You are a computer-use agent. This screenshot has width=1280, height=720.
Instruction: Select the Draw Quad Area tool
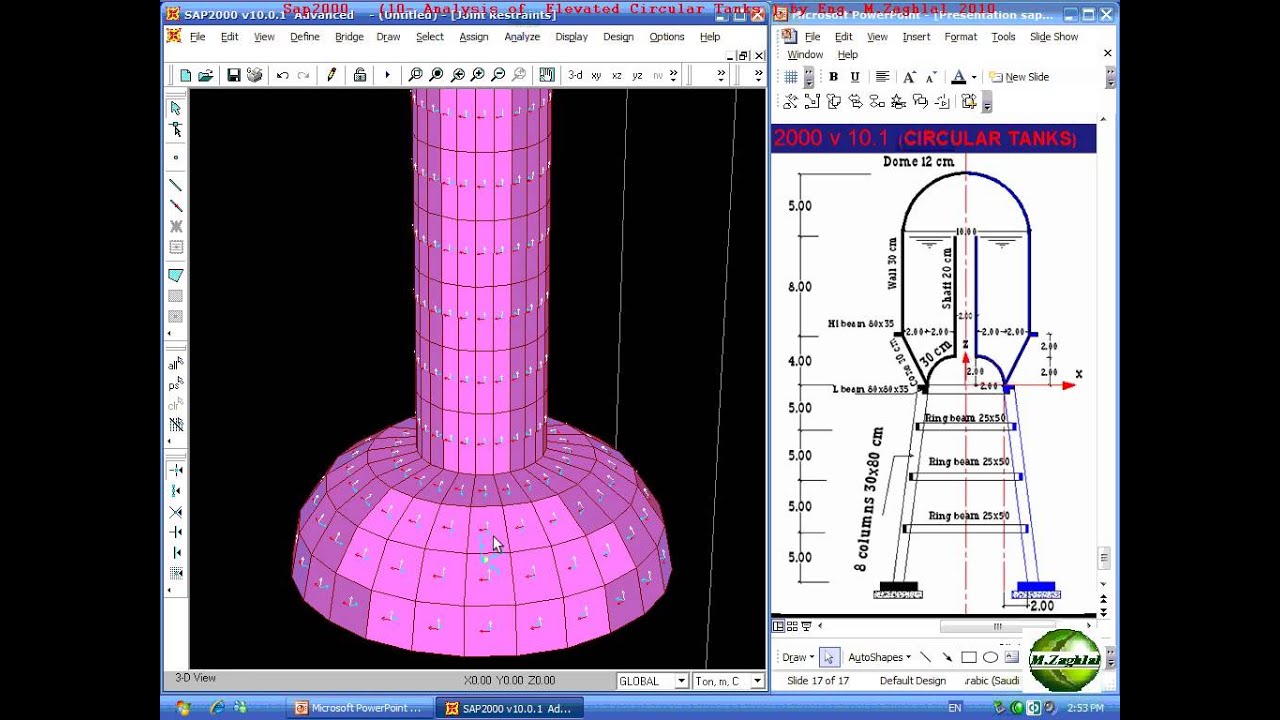(x=176, y=275)
